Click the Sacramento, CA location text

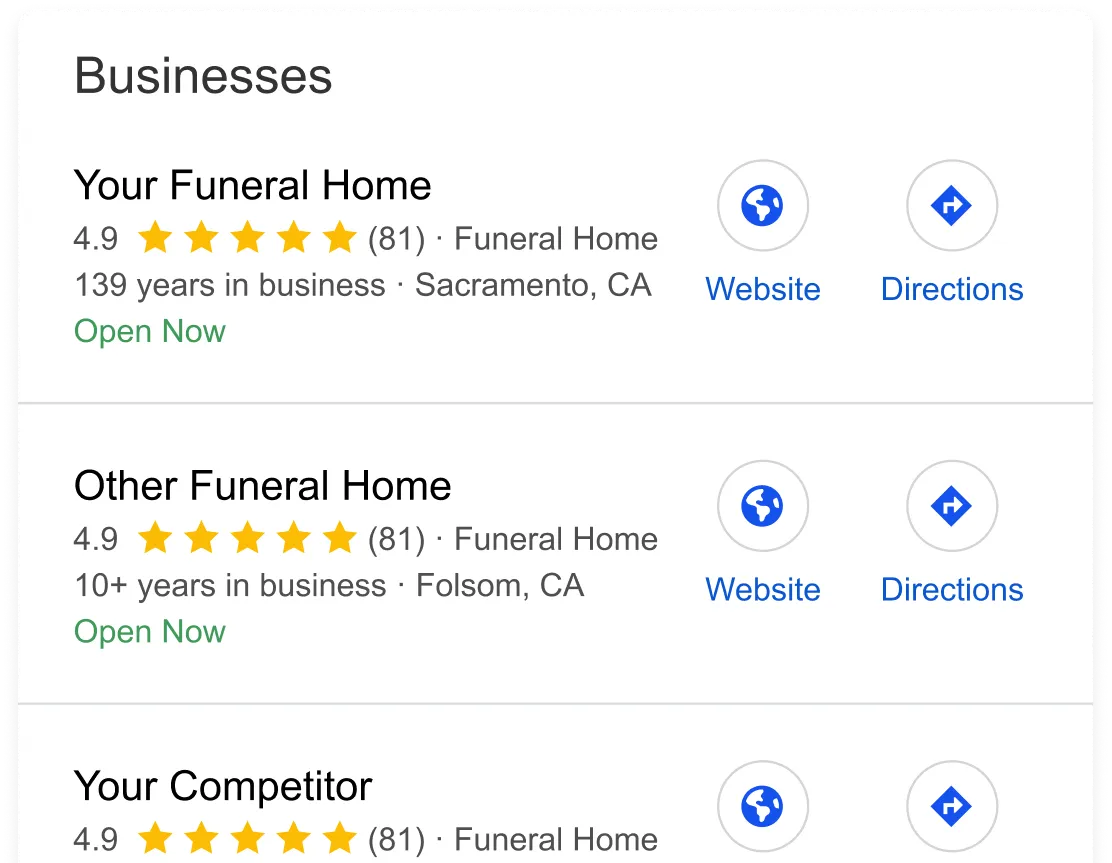(x=533, y=285)
